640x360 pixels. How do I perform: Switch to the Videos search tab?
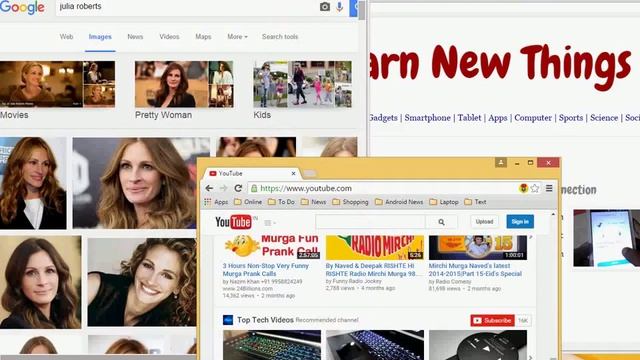[x=169, y=37]
